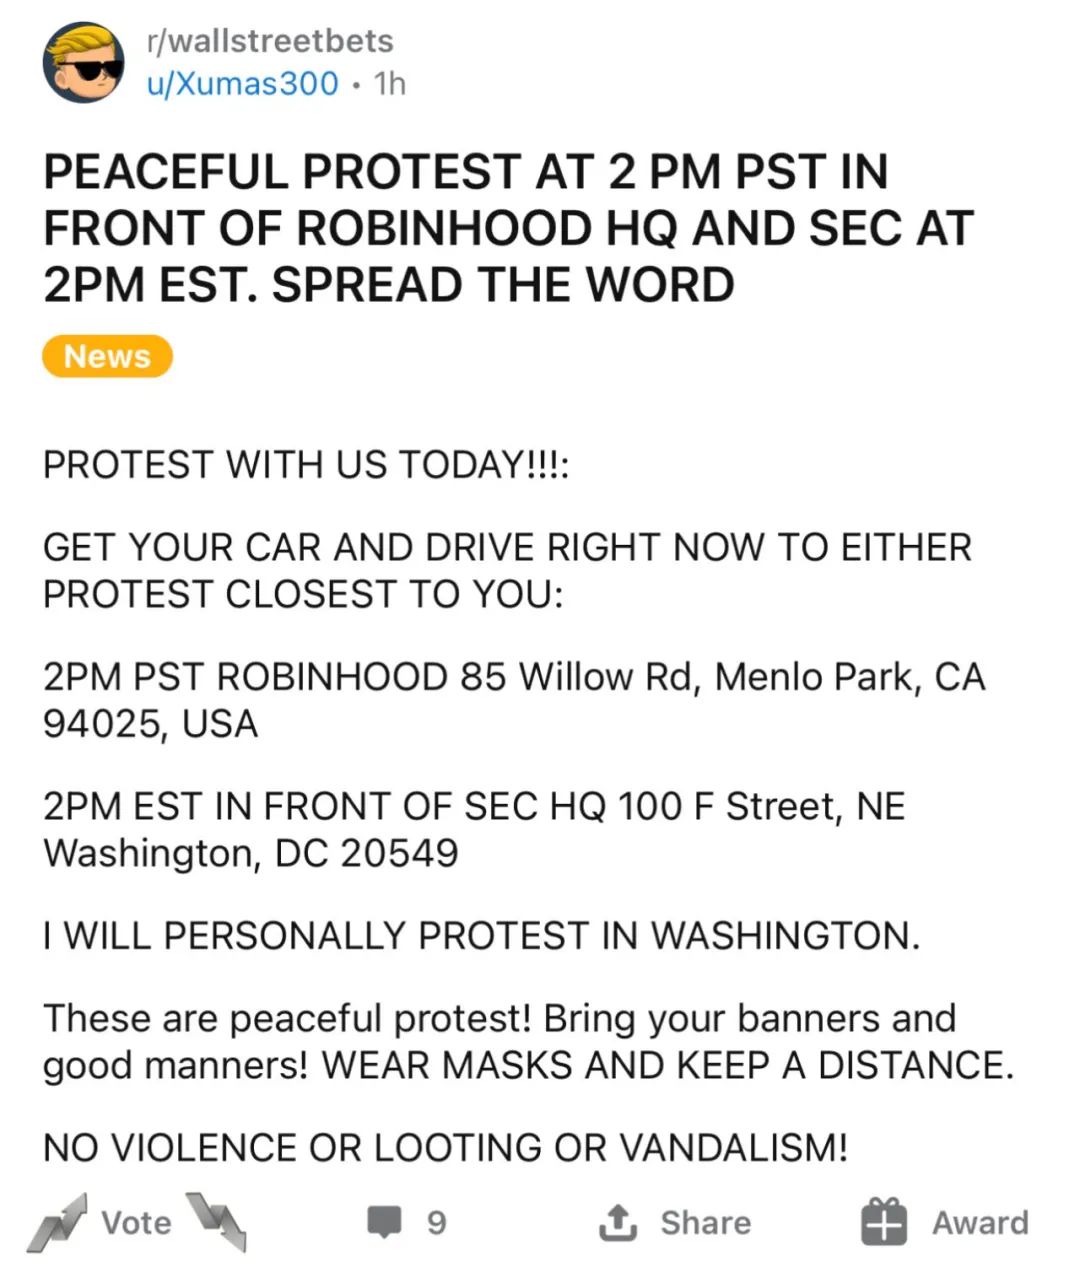Open comments via the speech bubble icon
This screenshot has height=1273, width=1080.
click(x=384, y=1222)
